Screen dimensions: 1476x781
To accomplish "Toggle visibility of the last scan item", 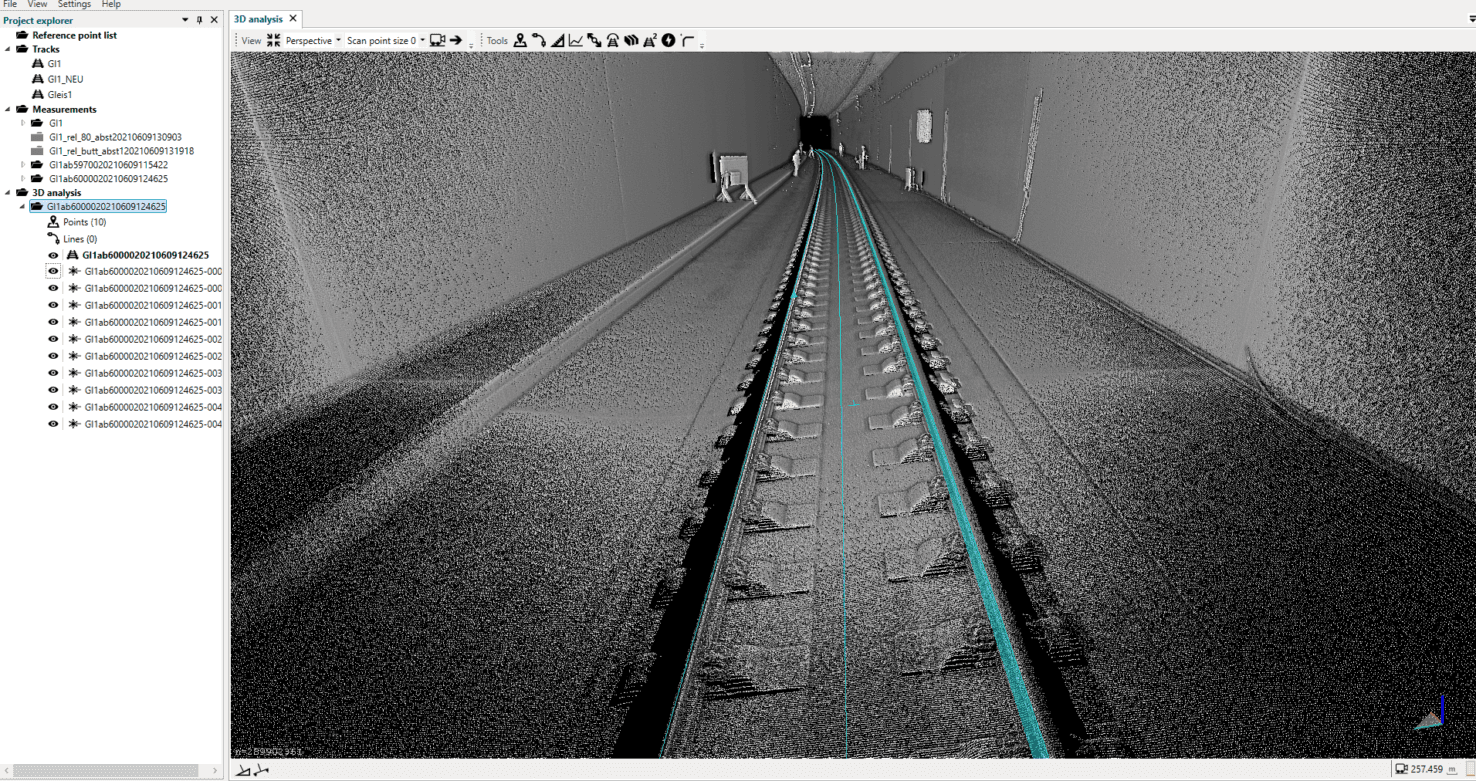I will [54, 424].
